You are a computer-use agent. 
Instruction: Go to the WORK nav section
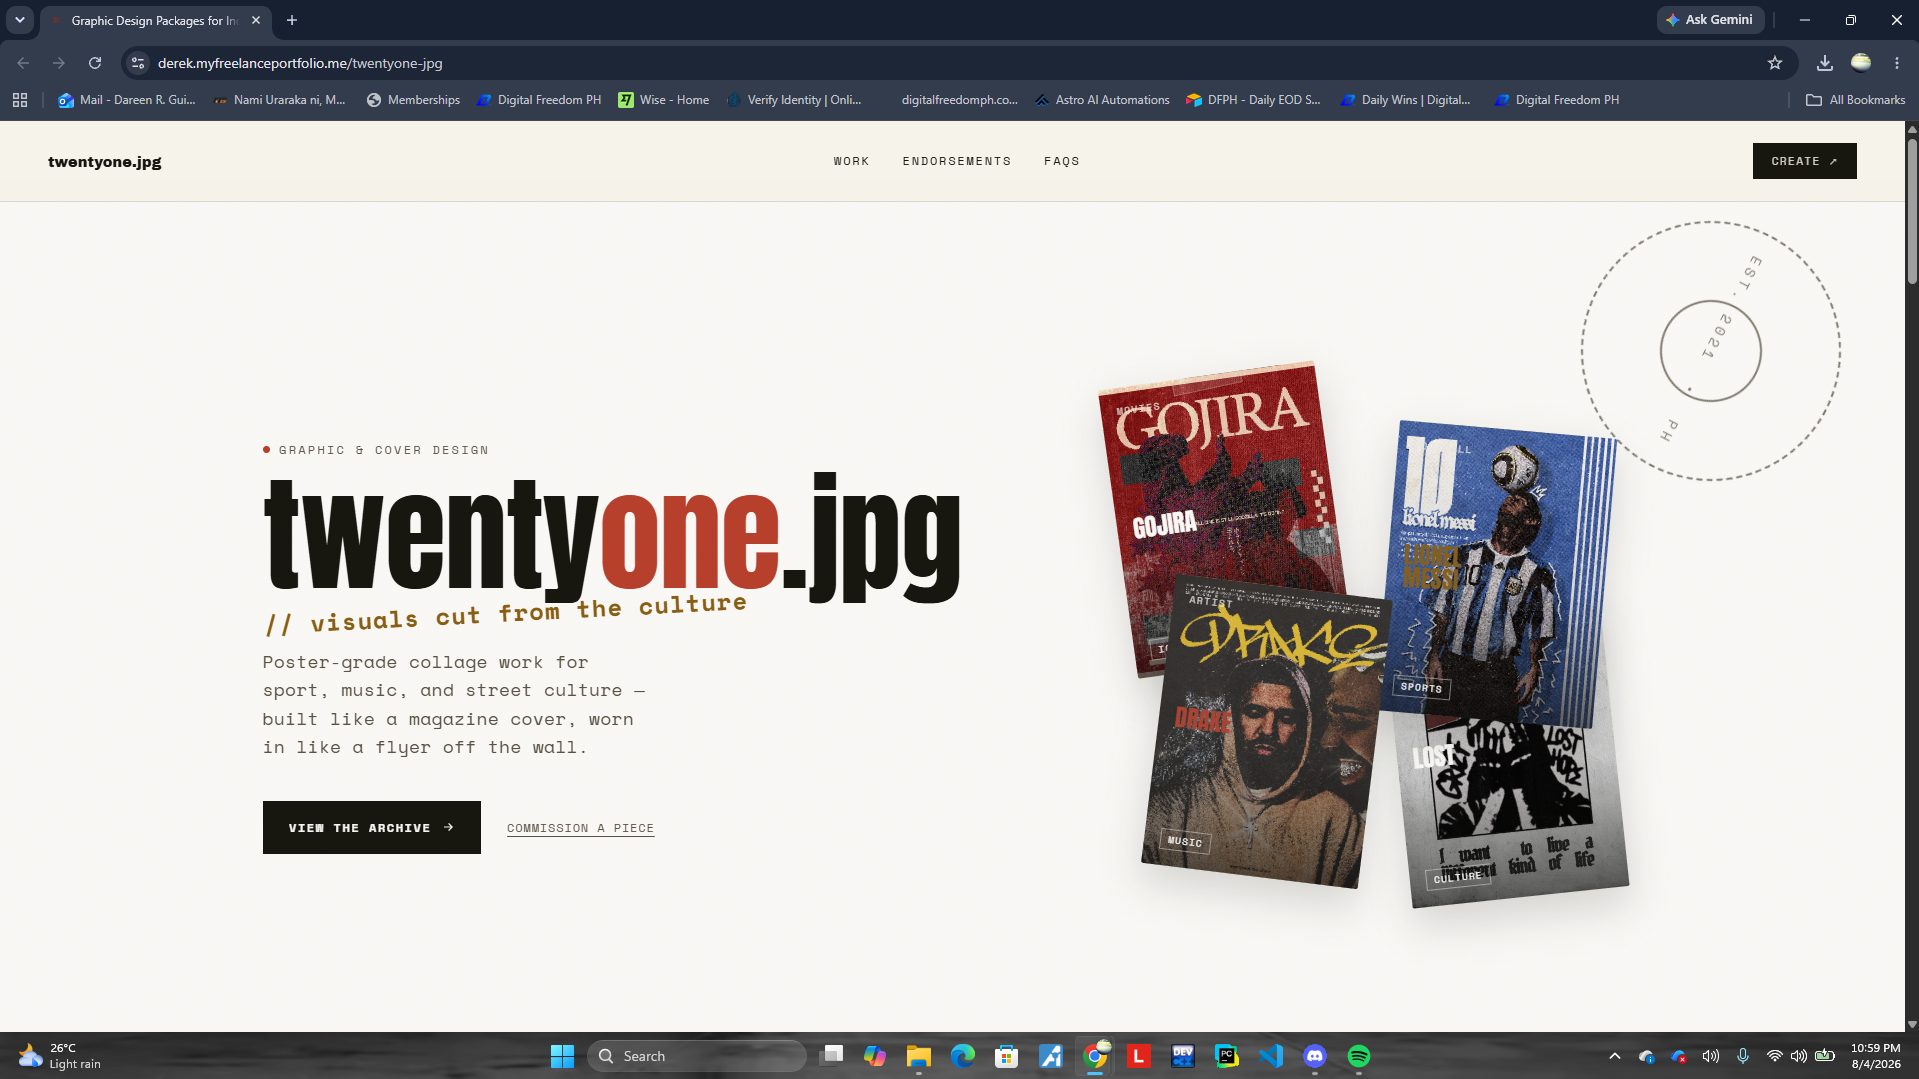coord(852,161)
